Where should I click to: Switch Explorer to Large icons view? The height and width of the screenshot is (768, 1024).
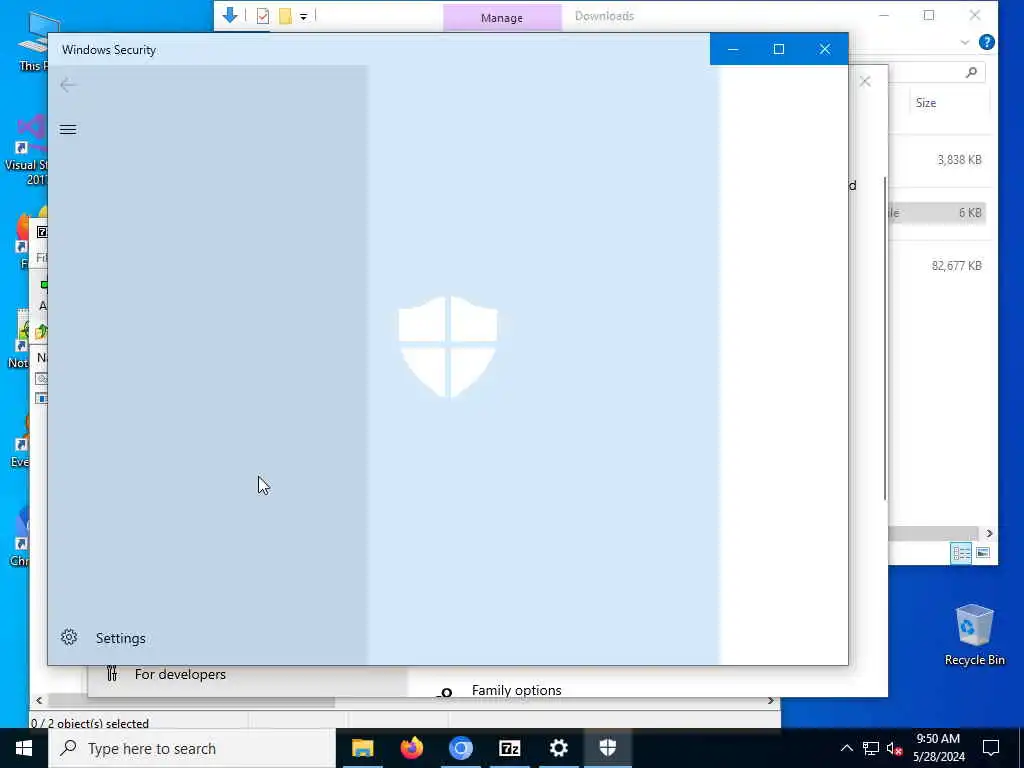[983, 553]
